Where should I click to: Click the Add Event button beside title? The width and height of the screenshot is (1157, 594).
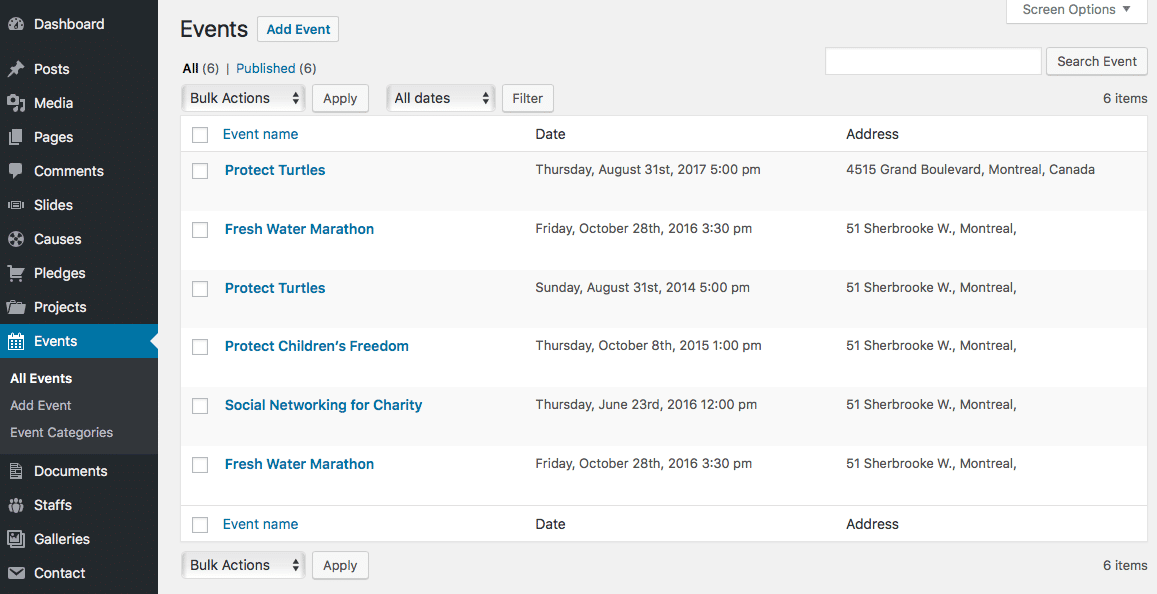pyautogui.click(x=298, y=30)
